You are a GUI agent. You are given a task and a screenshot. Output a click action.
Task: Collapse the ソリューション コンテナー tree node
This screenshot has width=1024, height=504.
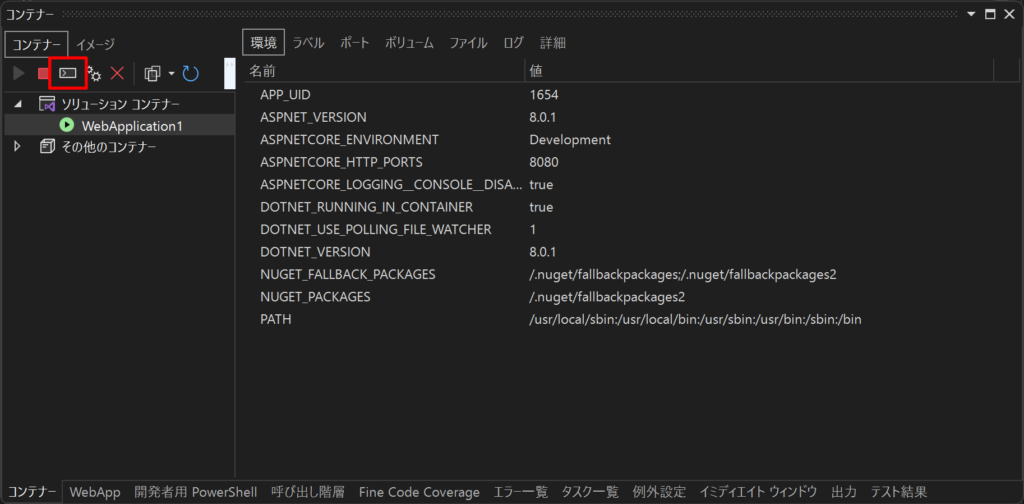[18, 104]
